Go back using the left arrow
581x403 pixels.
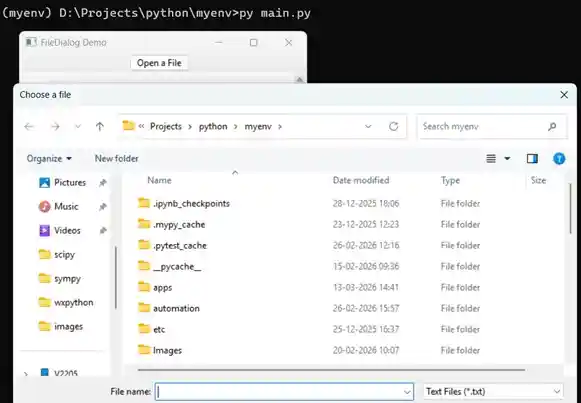click(x=29, y=127)
